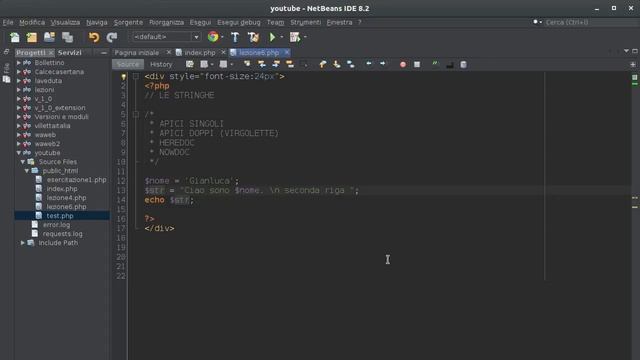The height and width of the screenshot is (360, 640).
Task: Click the green Run Project play icon
Action: [x=272, y=37]
